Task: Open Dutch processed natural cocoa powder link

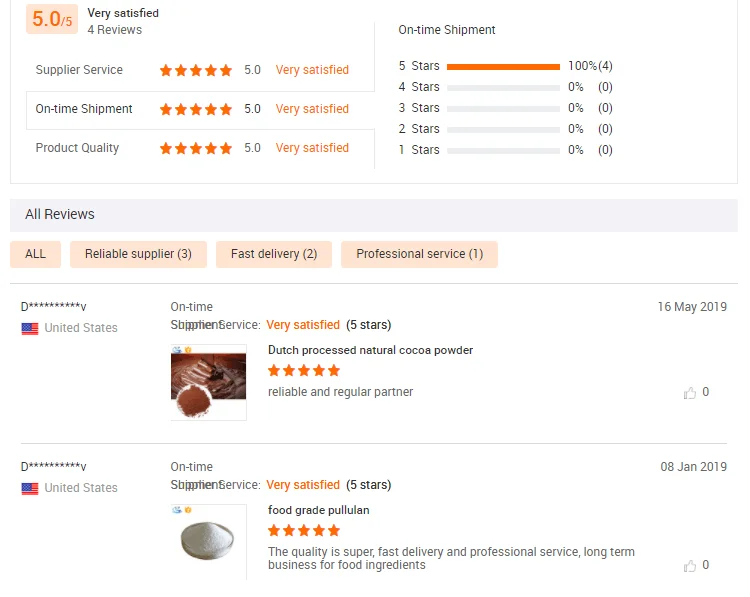Action: (370, 350)
